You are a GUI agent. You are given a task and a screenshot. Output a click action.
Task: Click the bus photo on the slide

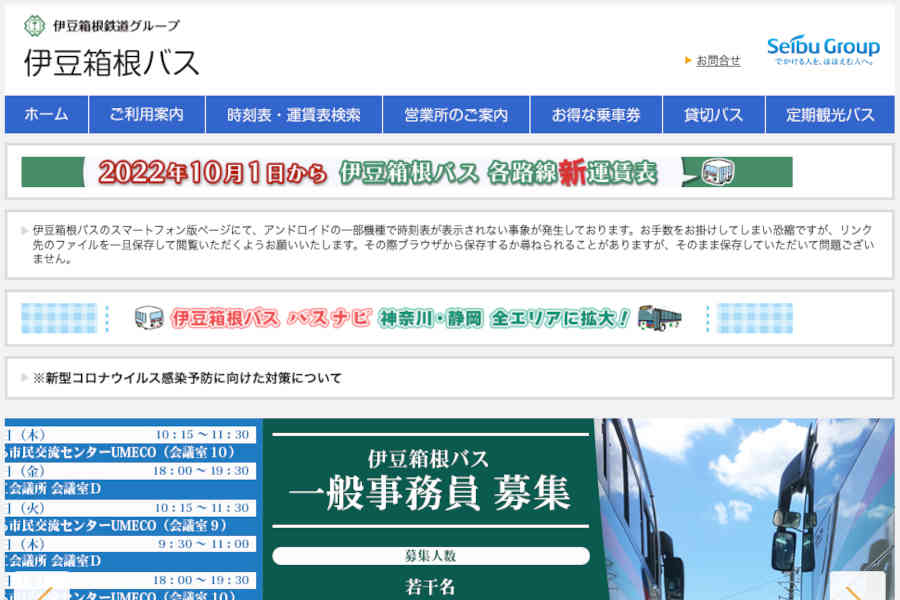coord(746,509)
